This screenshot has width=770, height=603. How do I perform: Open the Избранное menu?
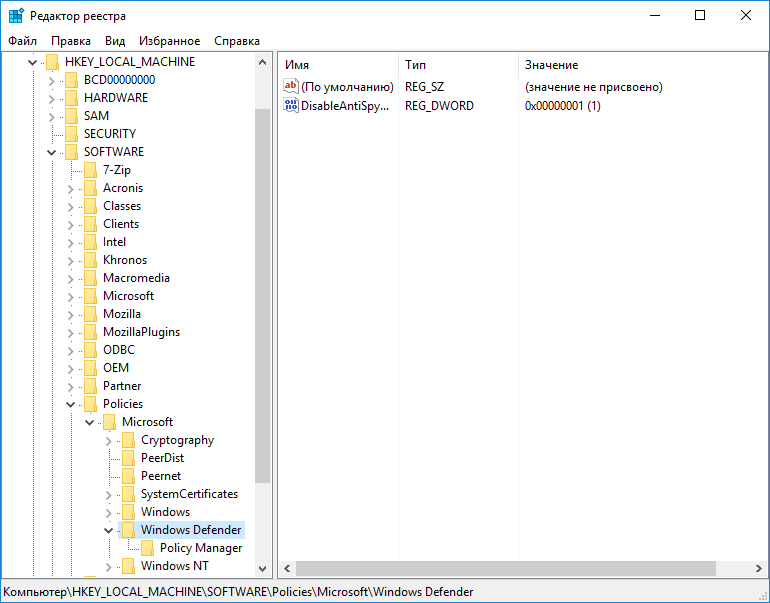coord(170,41)
